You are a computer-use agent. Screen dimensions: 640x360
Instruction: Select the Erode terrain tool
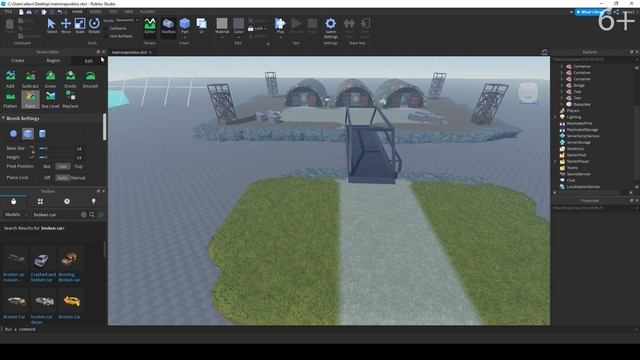[70, 79]
